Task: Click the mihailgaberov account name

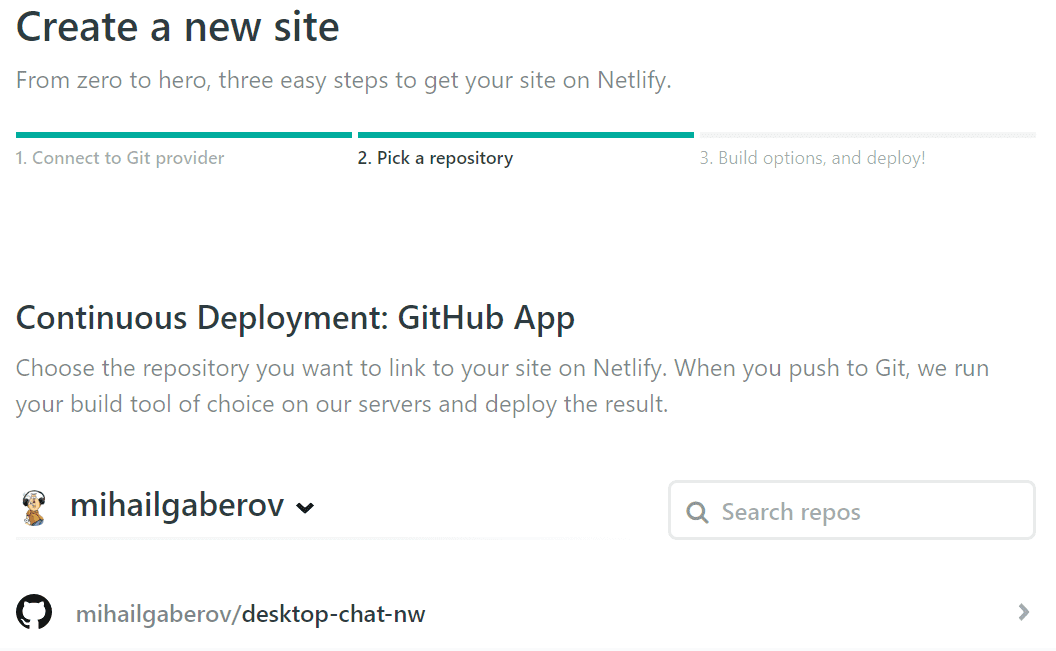Action: coord(177,506)
